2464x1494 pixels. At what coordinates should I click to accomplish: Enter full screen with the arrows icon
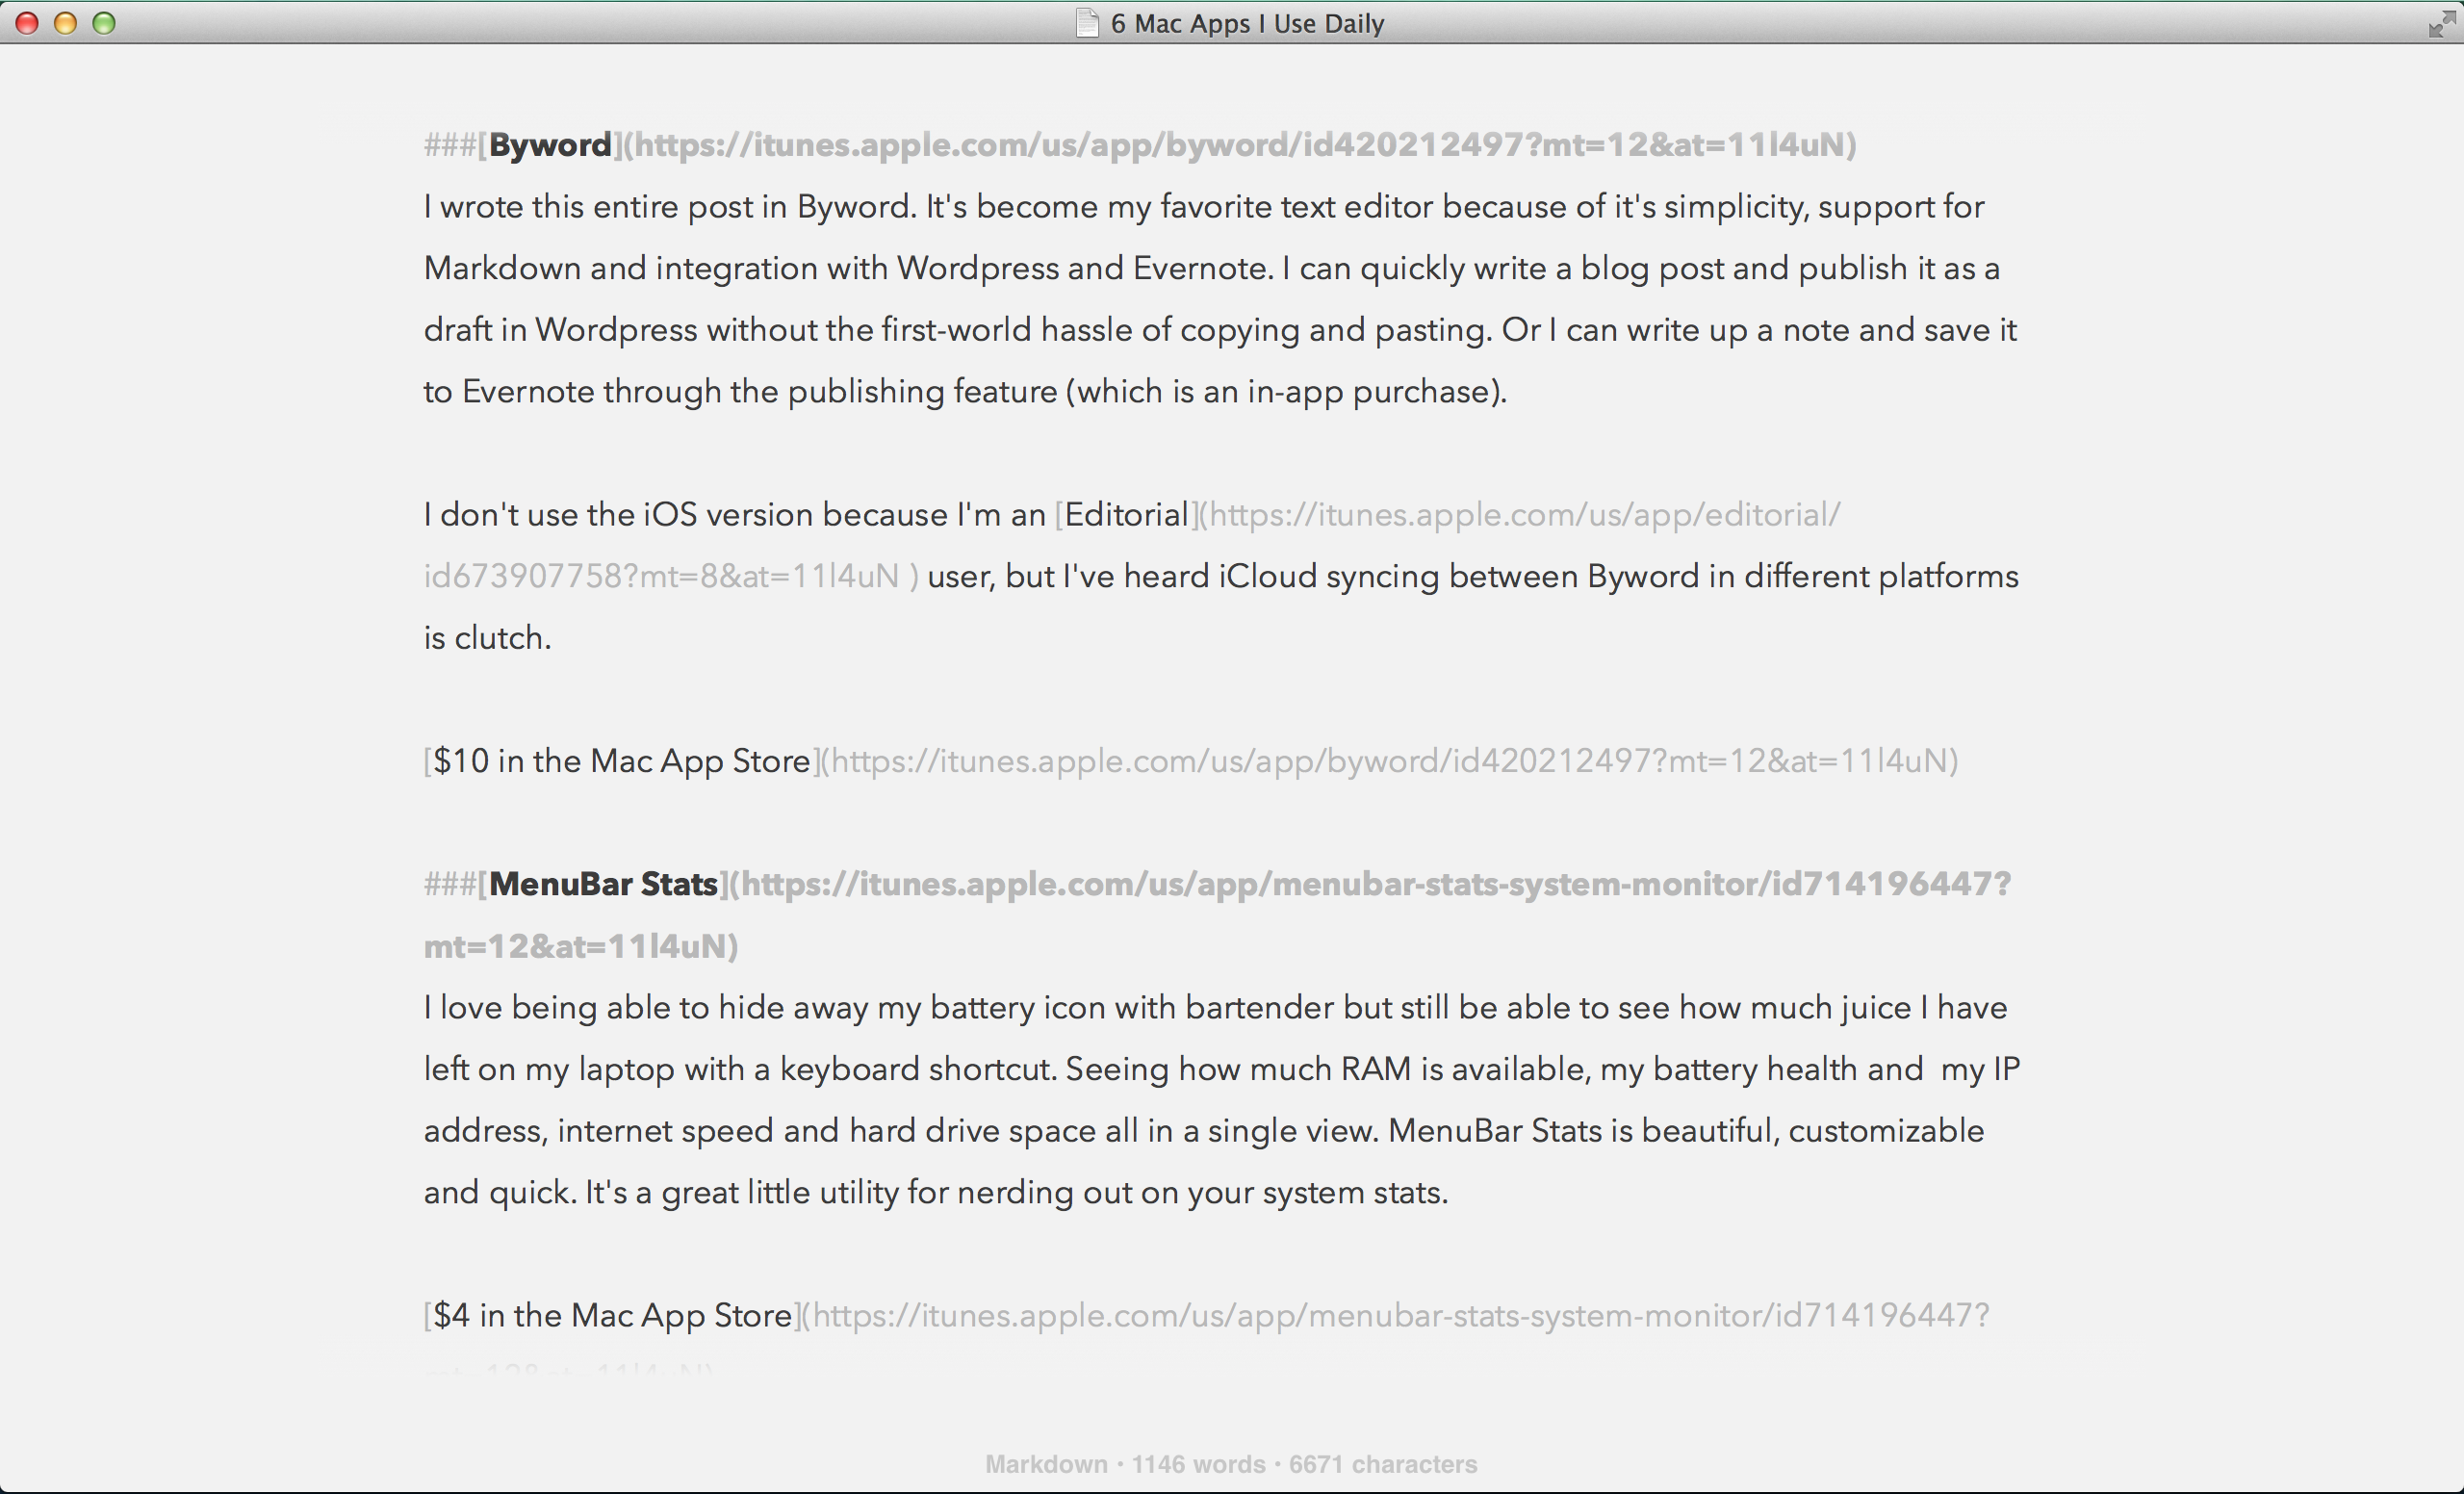click(x=2441, y=23)
